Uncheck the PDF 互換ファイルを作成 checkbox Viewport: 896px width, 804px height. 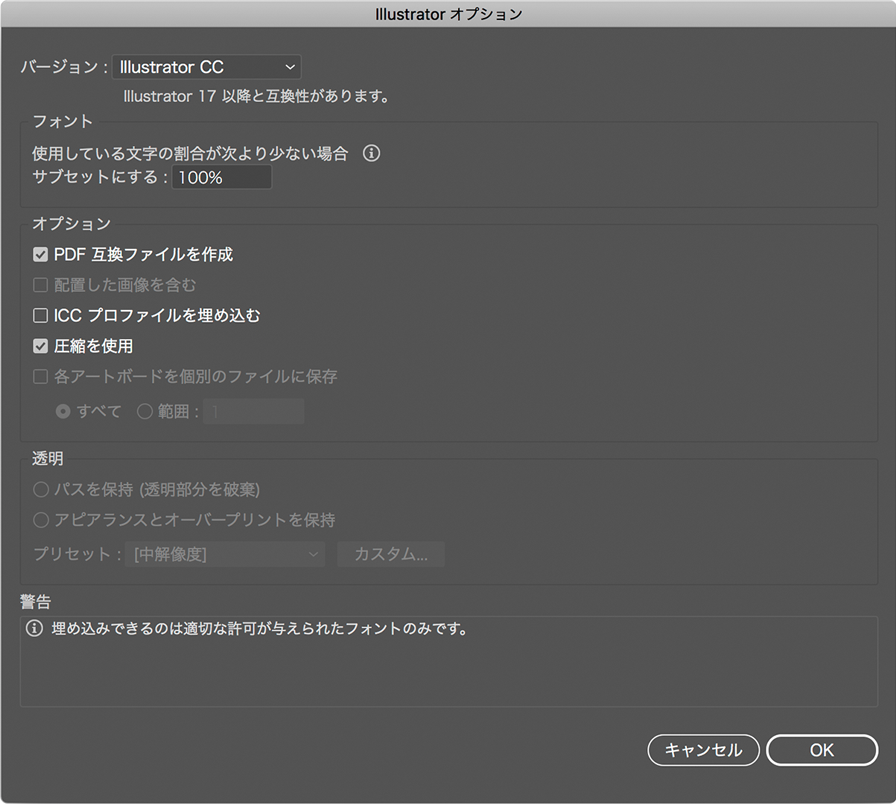pyautogui.click(x=41, y=255)
